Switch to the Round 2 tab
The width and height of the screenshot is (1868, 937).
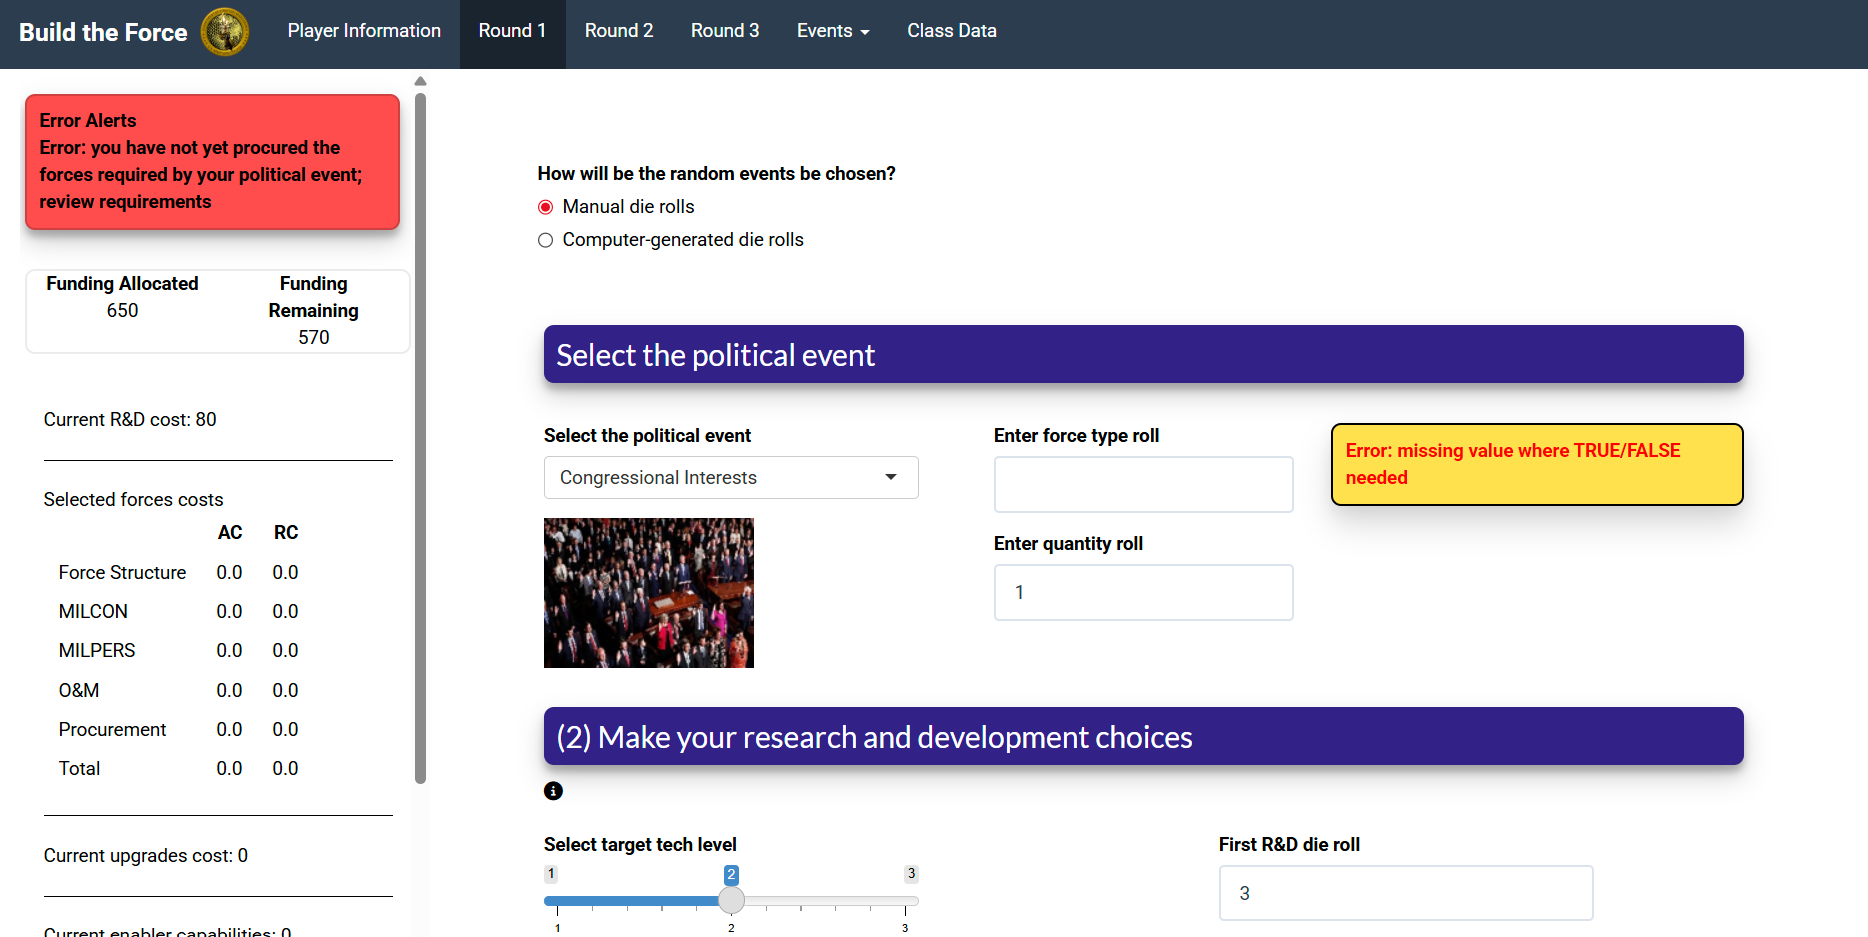tap(618, 31)
